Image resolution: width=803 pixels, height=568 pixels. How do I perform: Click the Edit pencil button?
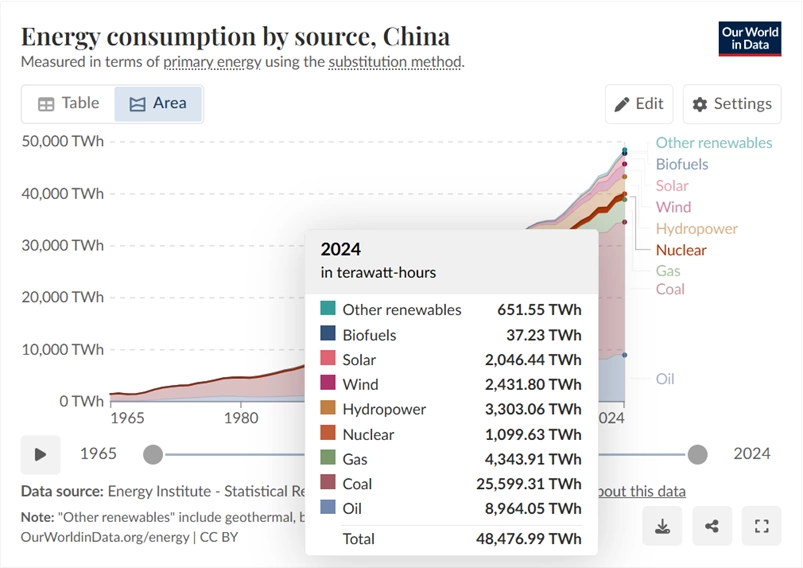(x=639, y=104)
